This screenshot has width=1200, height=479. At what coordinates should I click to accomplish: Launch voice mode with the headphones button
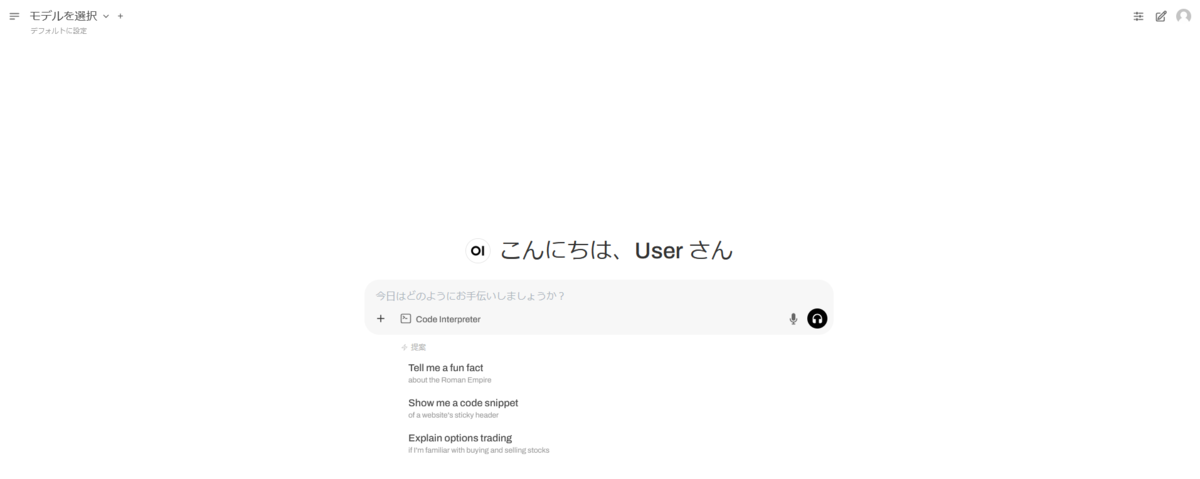pyautogui.click(x=817, y=319)
